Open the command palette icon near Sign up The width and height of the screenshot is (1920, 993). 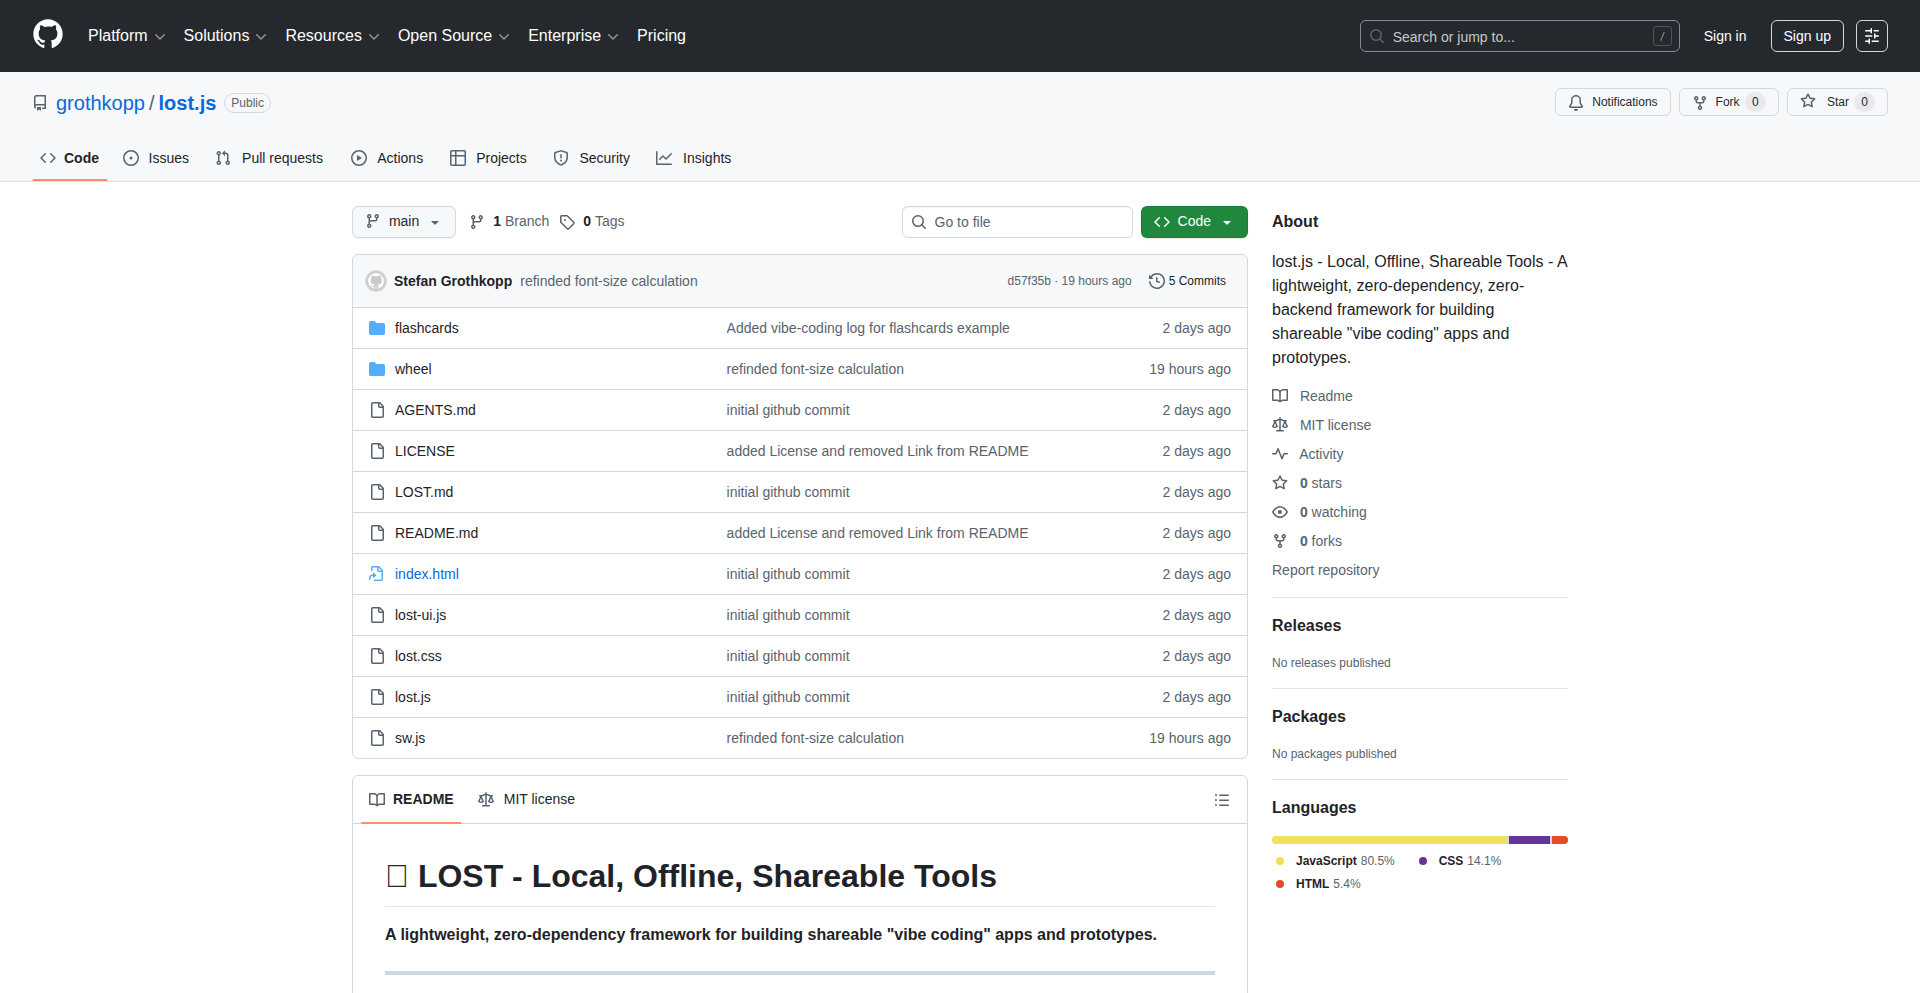point(1871,36)
